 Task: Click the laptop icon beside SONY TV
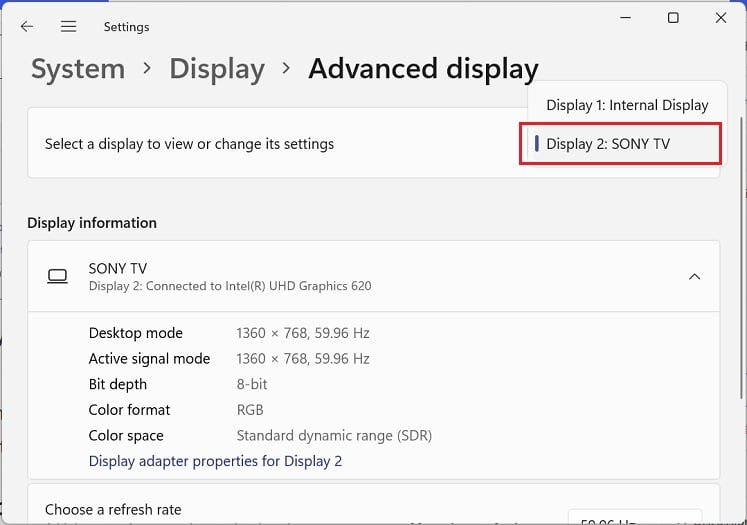(x=57, y=276)
